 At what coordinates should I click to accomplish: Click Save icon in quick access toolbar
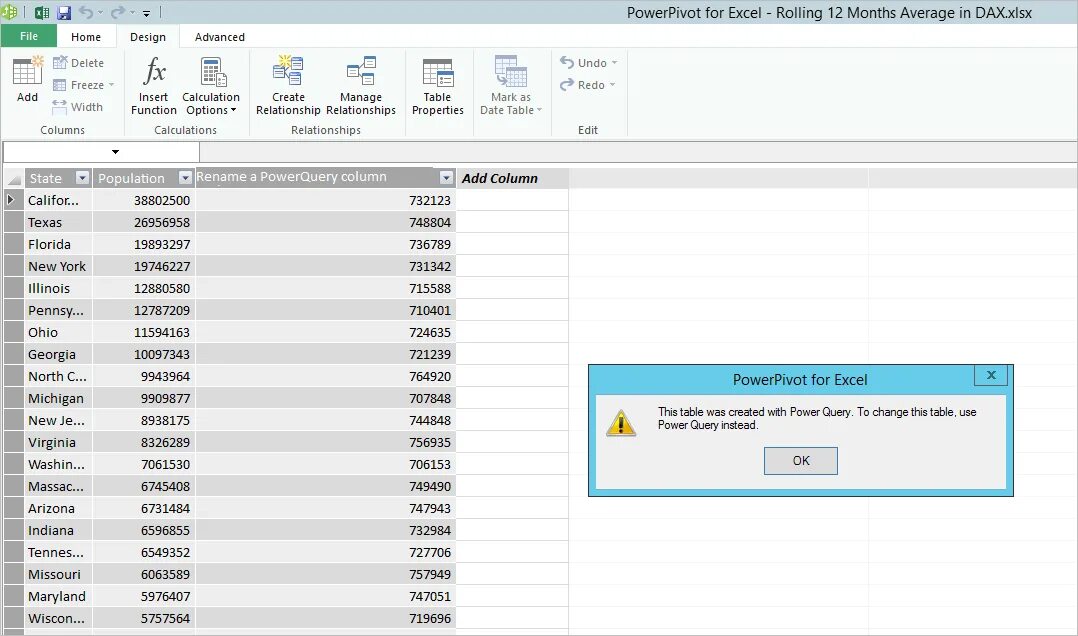(64, 12)
